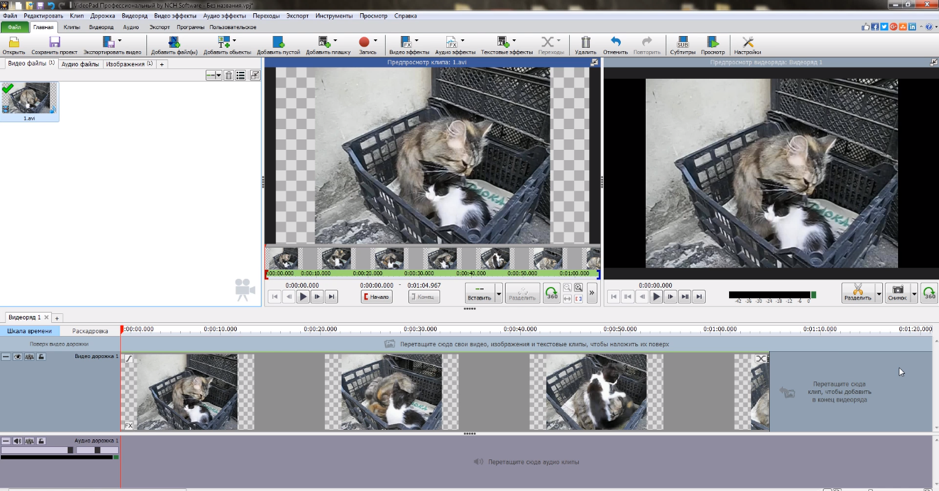The image size is (939, 491).
Task: Open Запись dropdown arrow
Action: coord(375,41)
